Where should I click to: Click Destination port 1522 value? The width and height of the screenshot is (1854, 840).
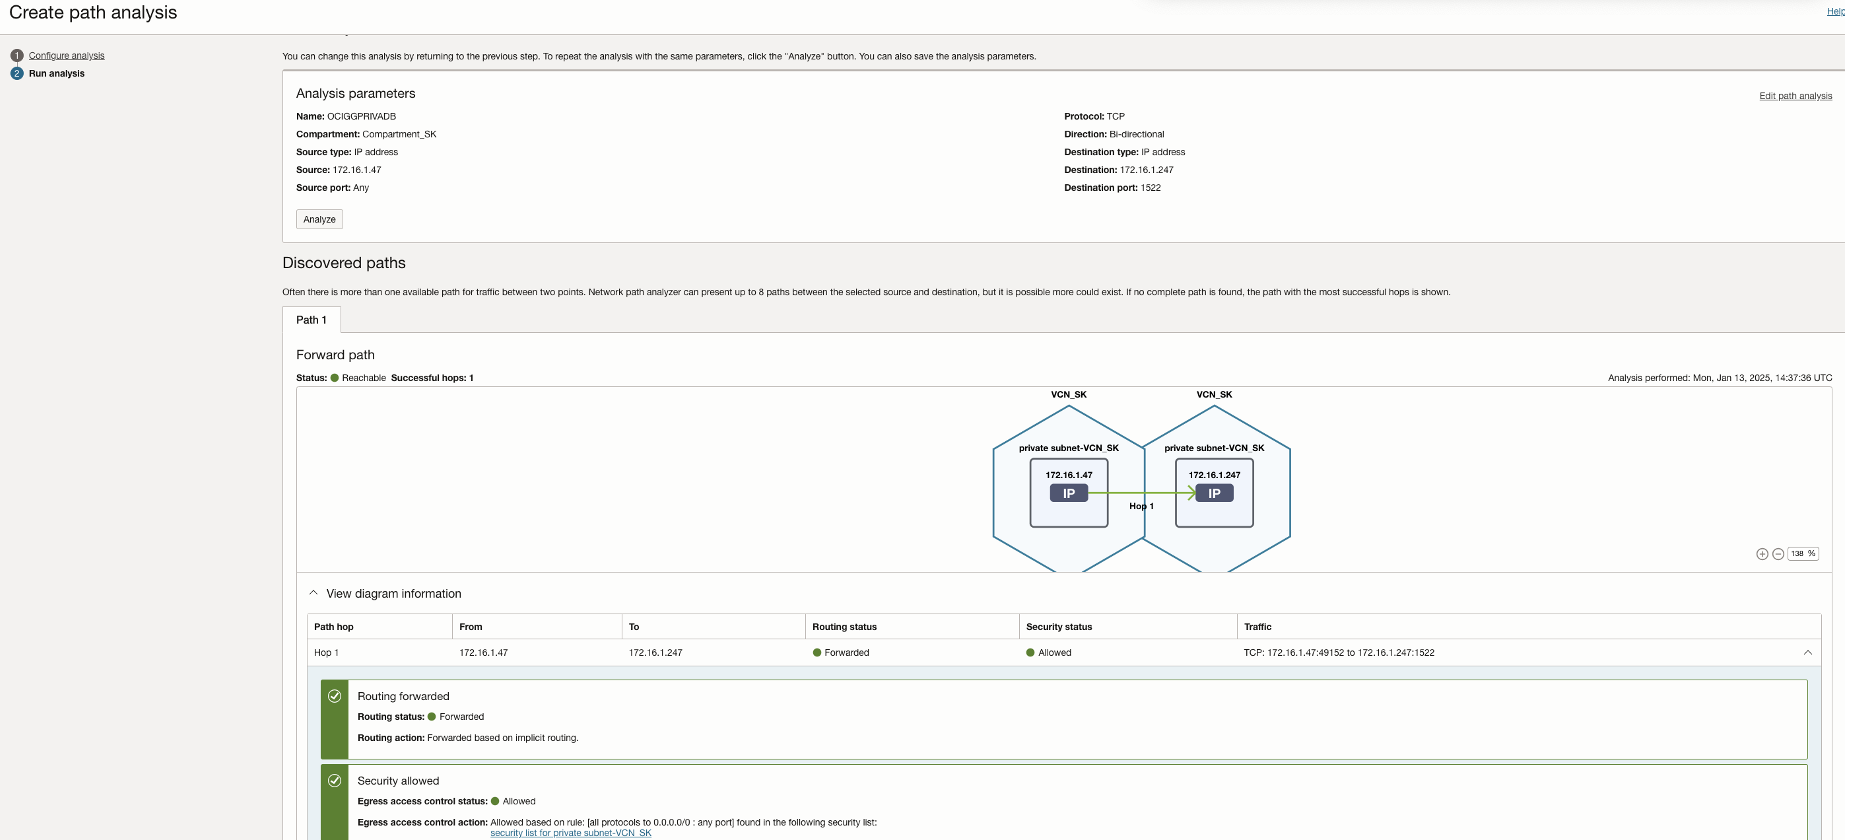(1151, 188)
